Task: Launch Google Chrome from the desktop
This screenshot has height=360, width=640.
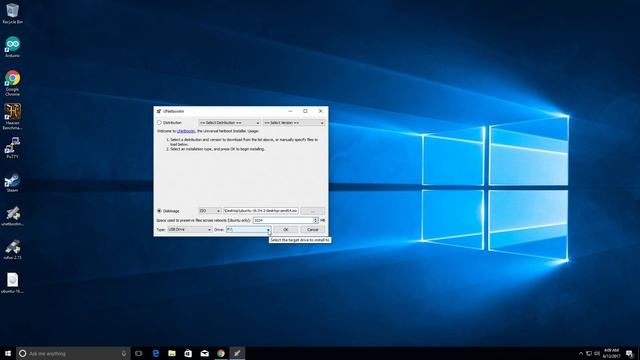Action: coord(12,83)
